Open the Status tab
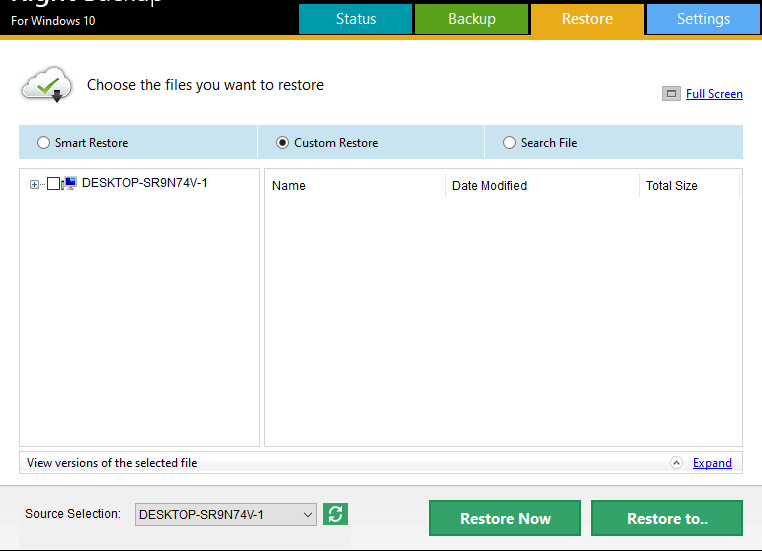The image size is (762, 551). point(355,19)
